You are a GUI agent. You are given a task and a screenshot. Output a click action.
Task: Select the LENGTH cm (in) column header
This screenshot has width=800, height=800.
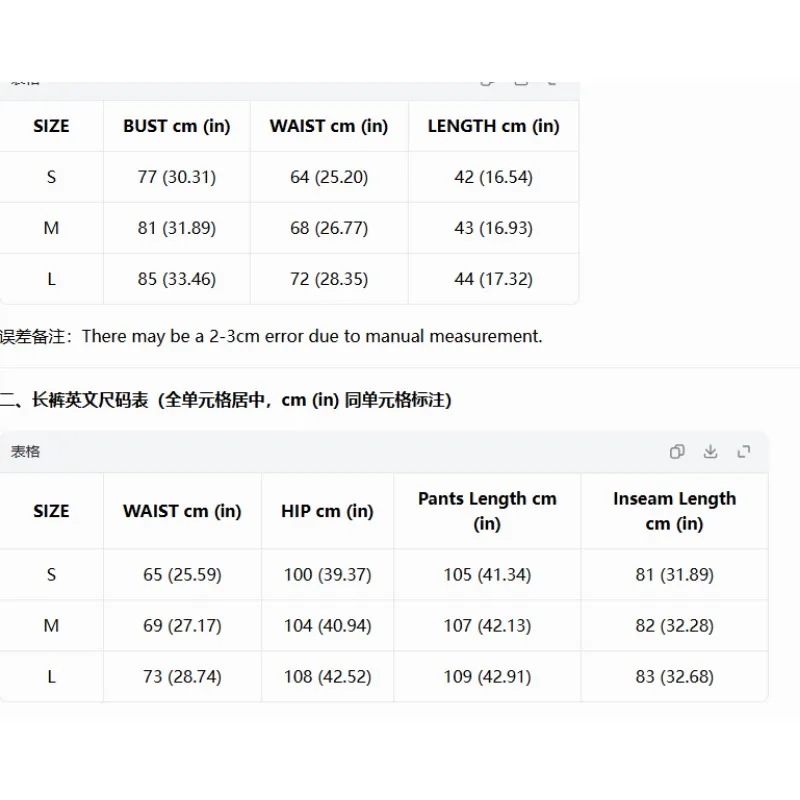coord(493,126)
